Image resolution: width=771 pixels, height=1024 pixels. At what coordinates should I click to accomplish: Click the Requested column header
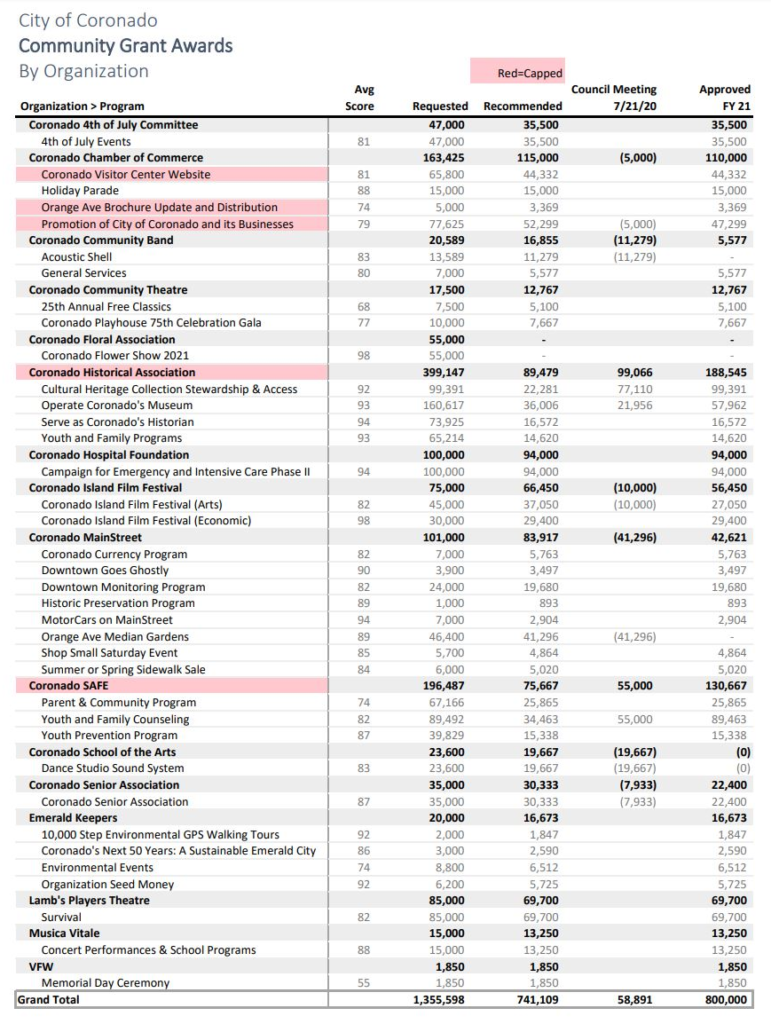440,106
